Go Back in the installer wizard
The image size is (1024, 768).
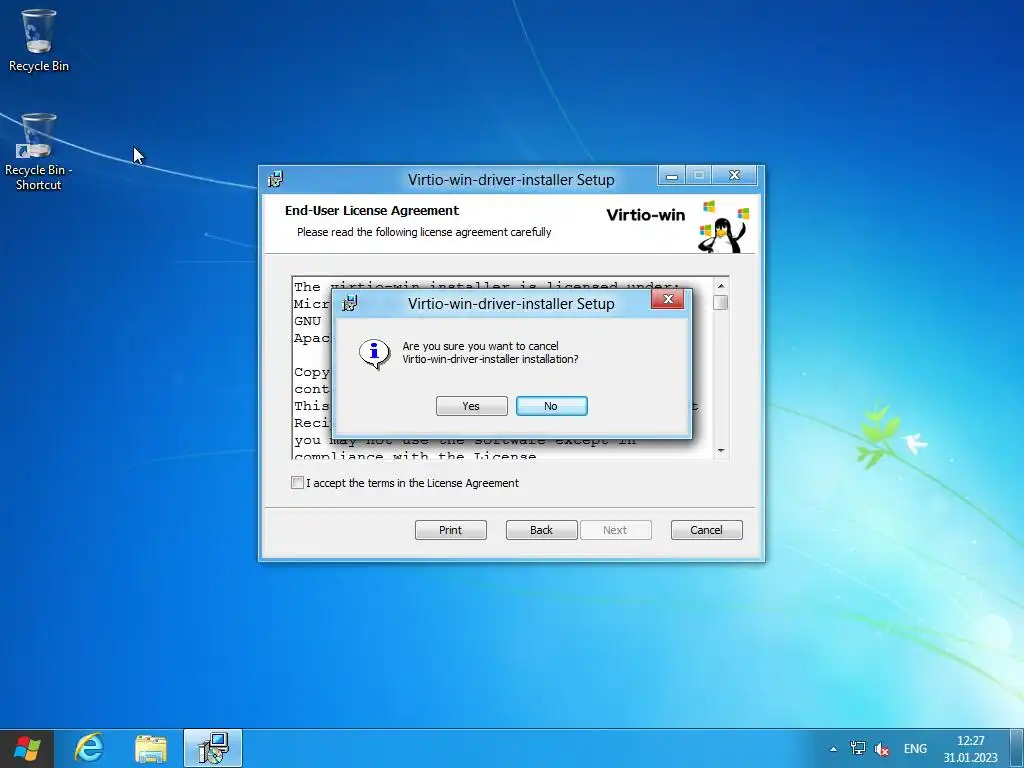pyautogui.click(x=541, y=530)
